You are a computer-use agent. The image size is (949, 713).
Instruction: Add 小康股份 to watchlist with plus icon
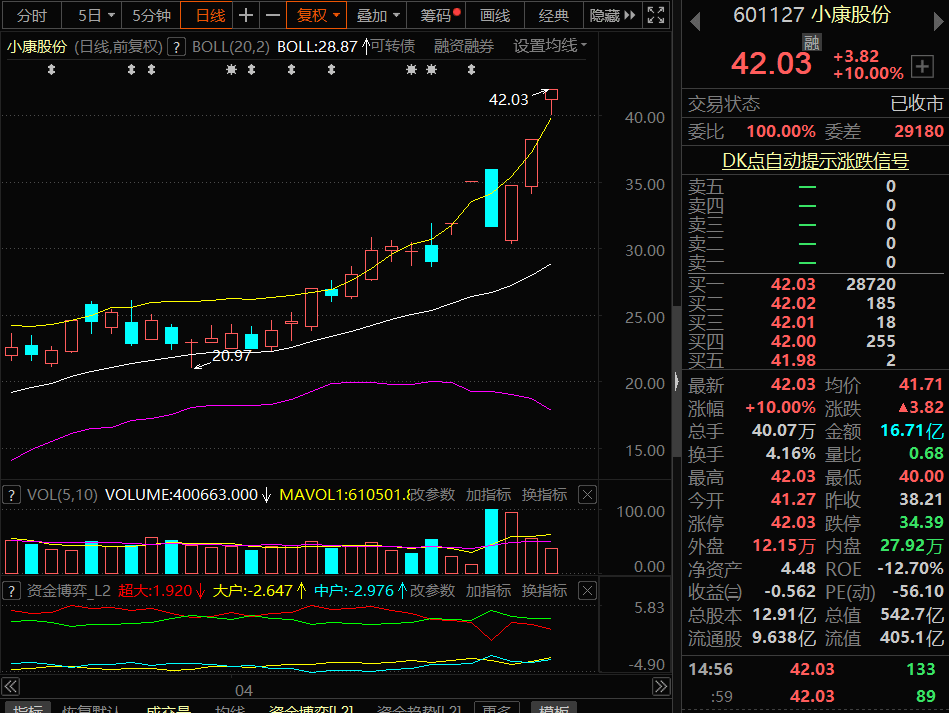click(922, 67)
